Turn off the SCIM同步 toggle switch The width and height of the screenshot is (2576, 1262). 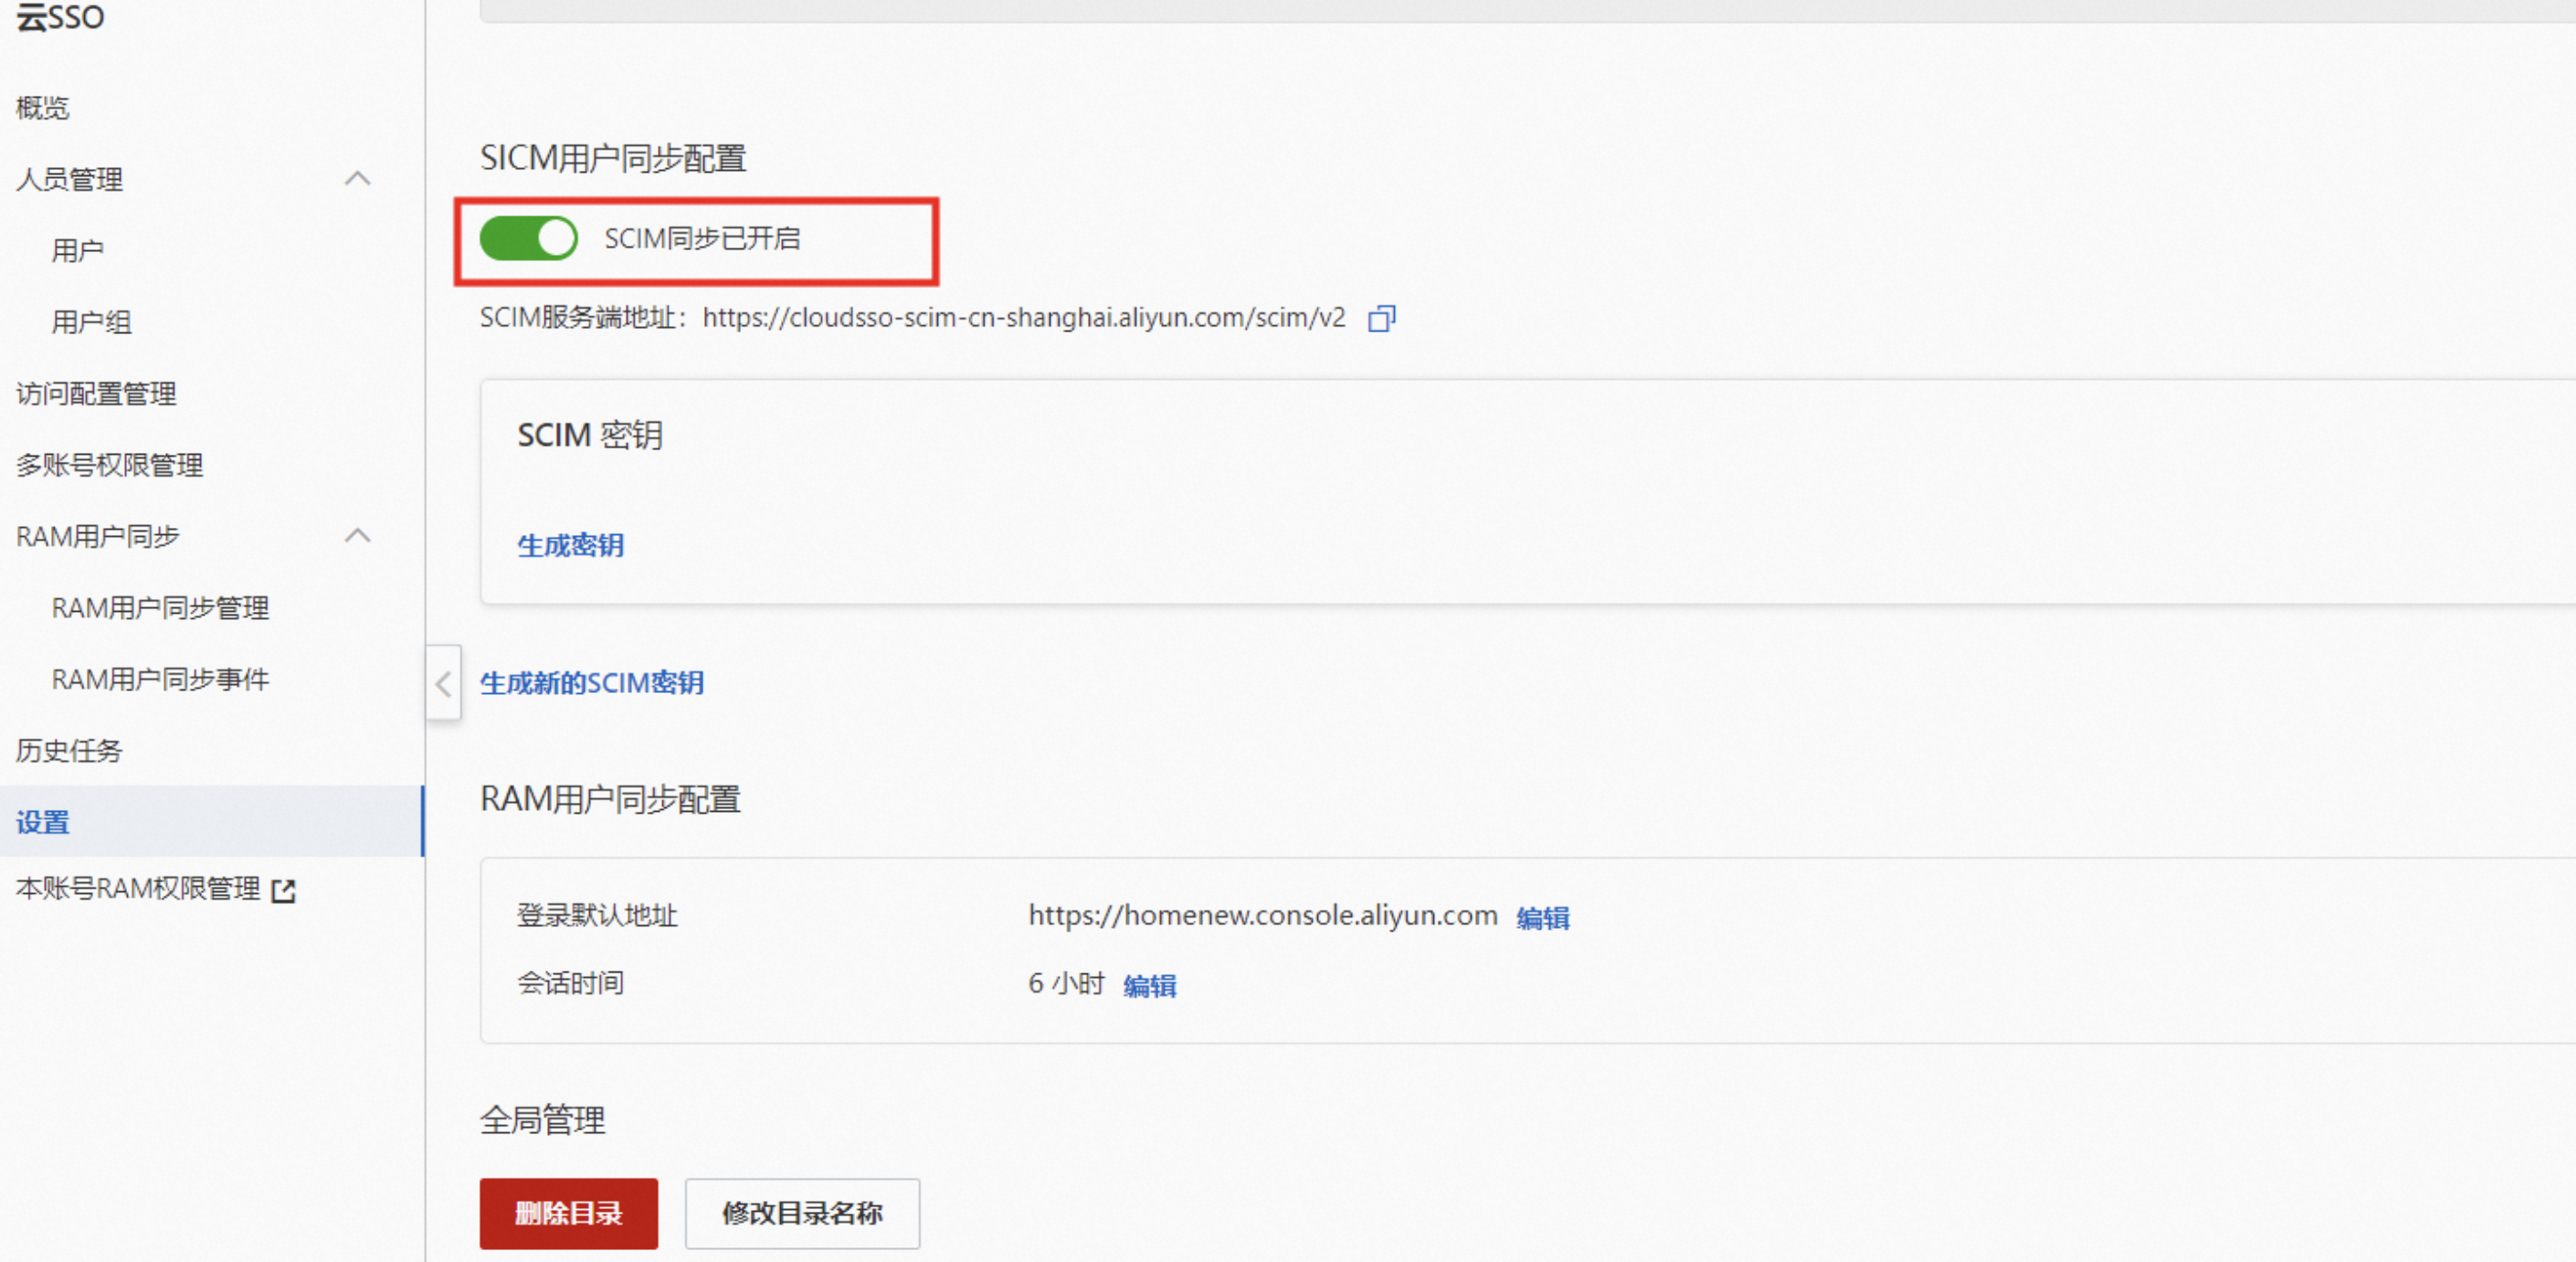coord(529,239)
